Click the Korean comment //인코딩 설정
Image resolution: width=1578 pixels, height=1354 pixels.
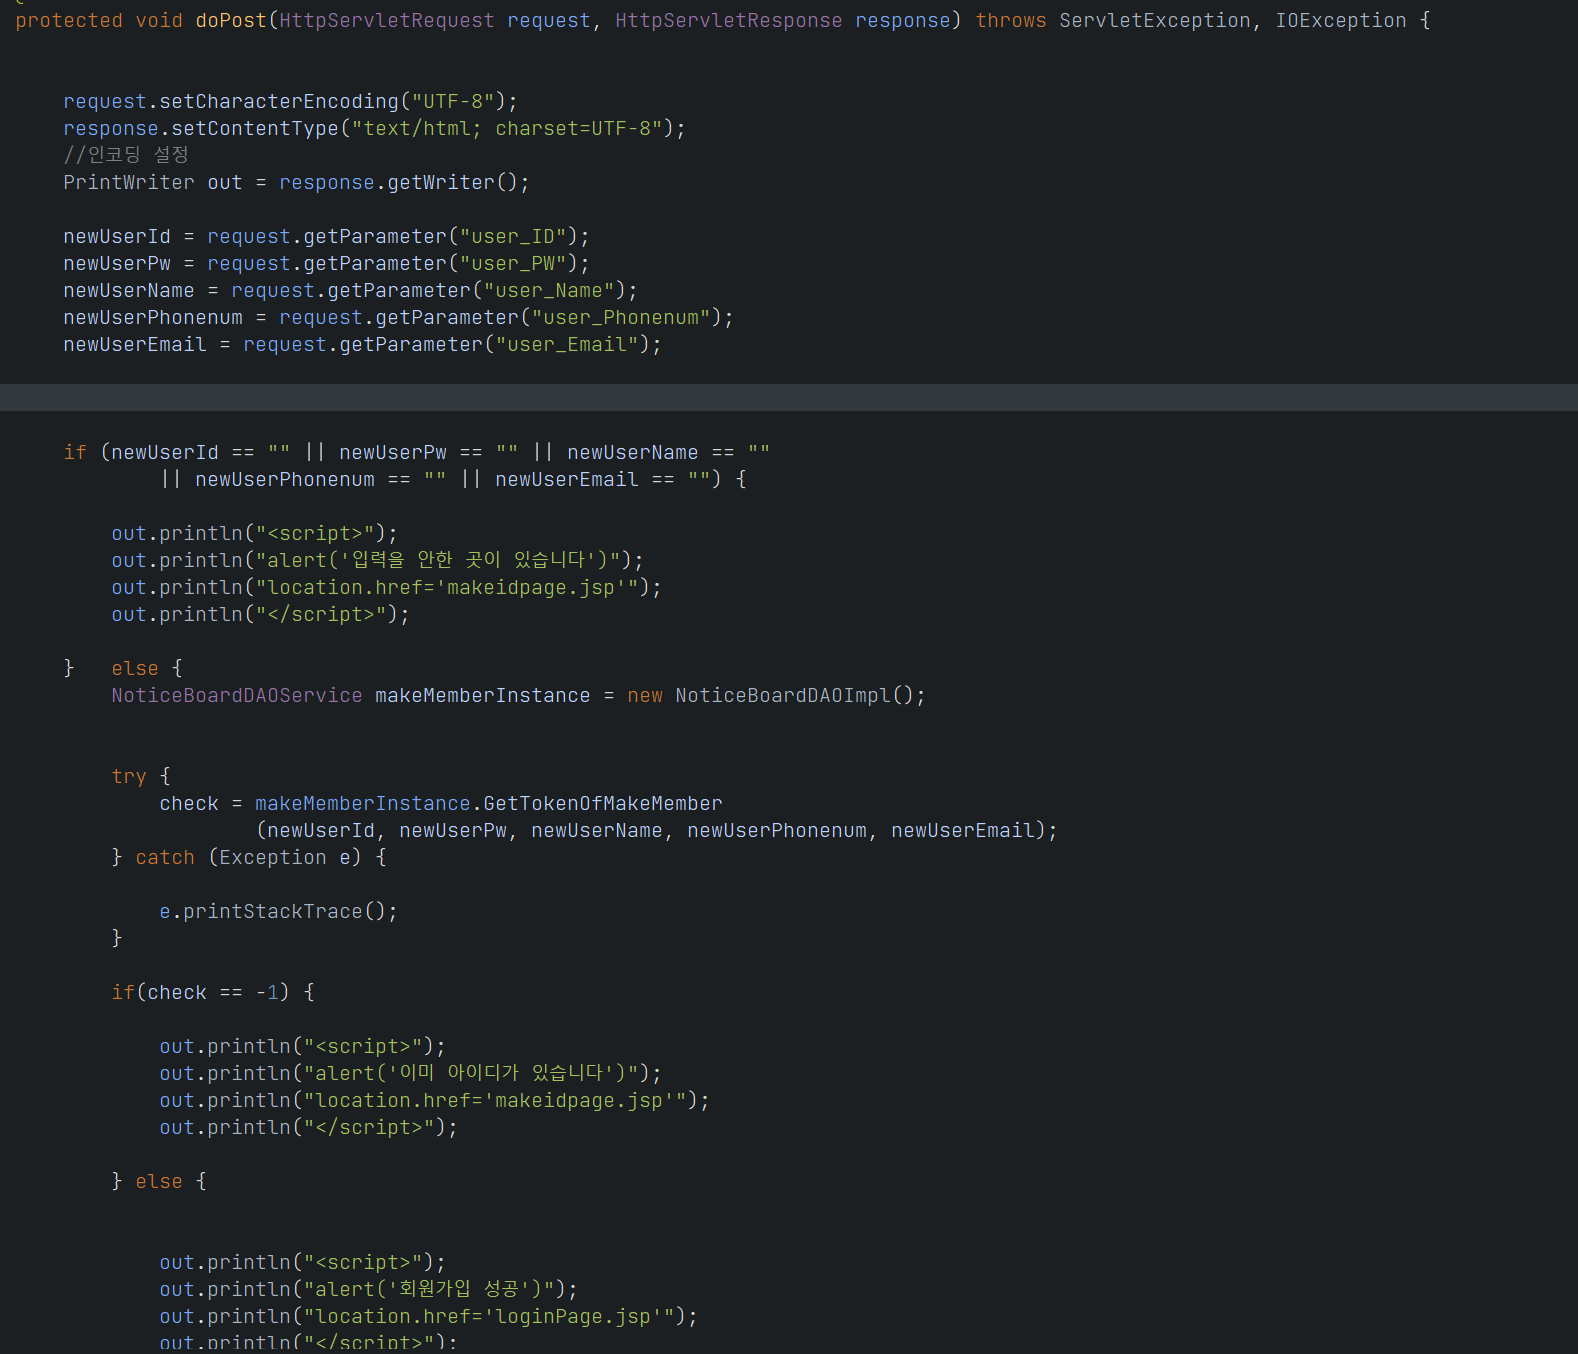point(126,155)
